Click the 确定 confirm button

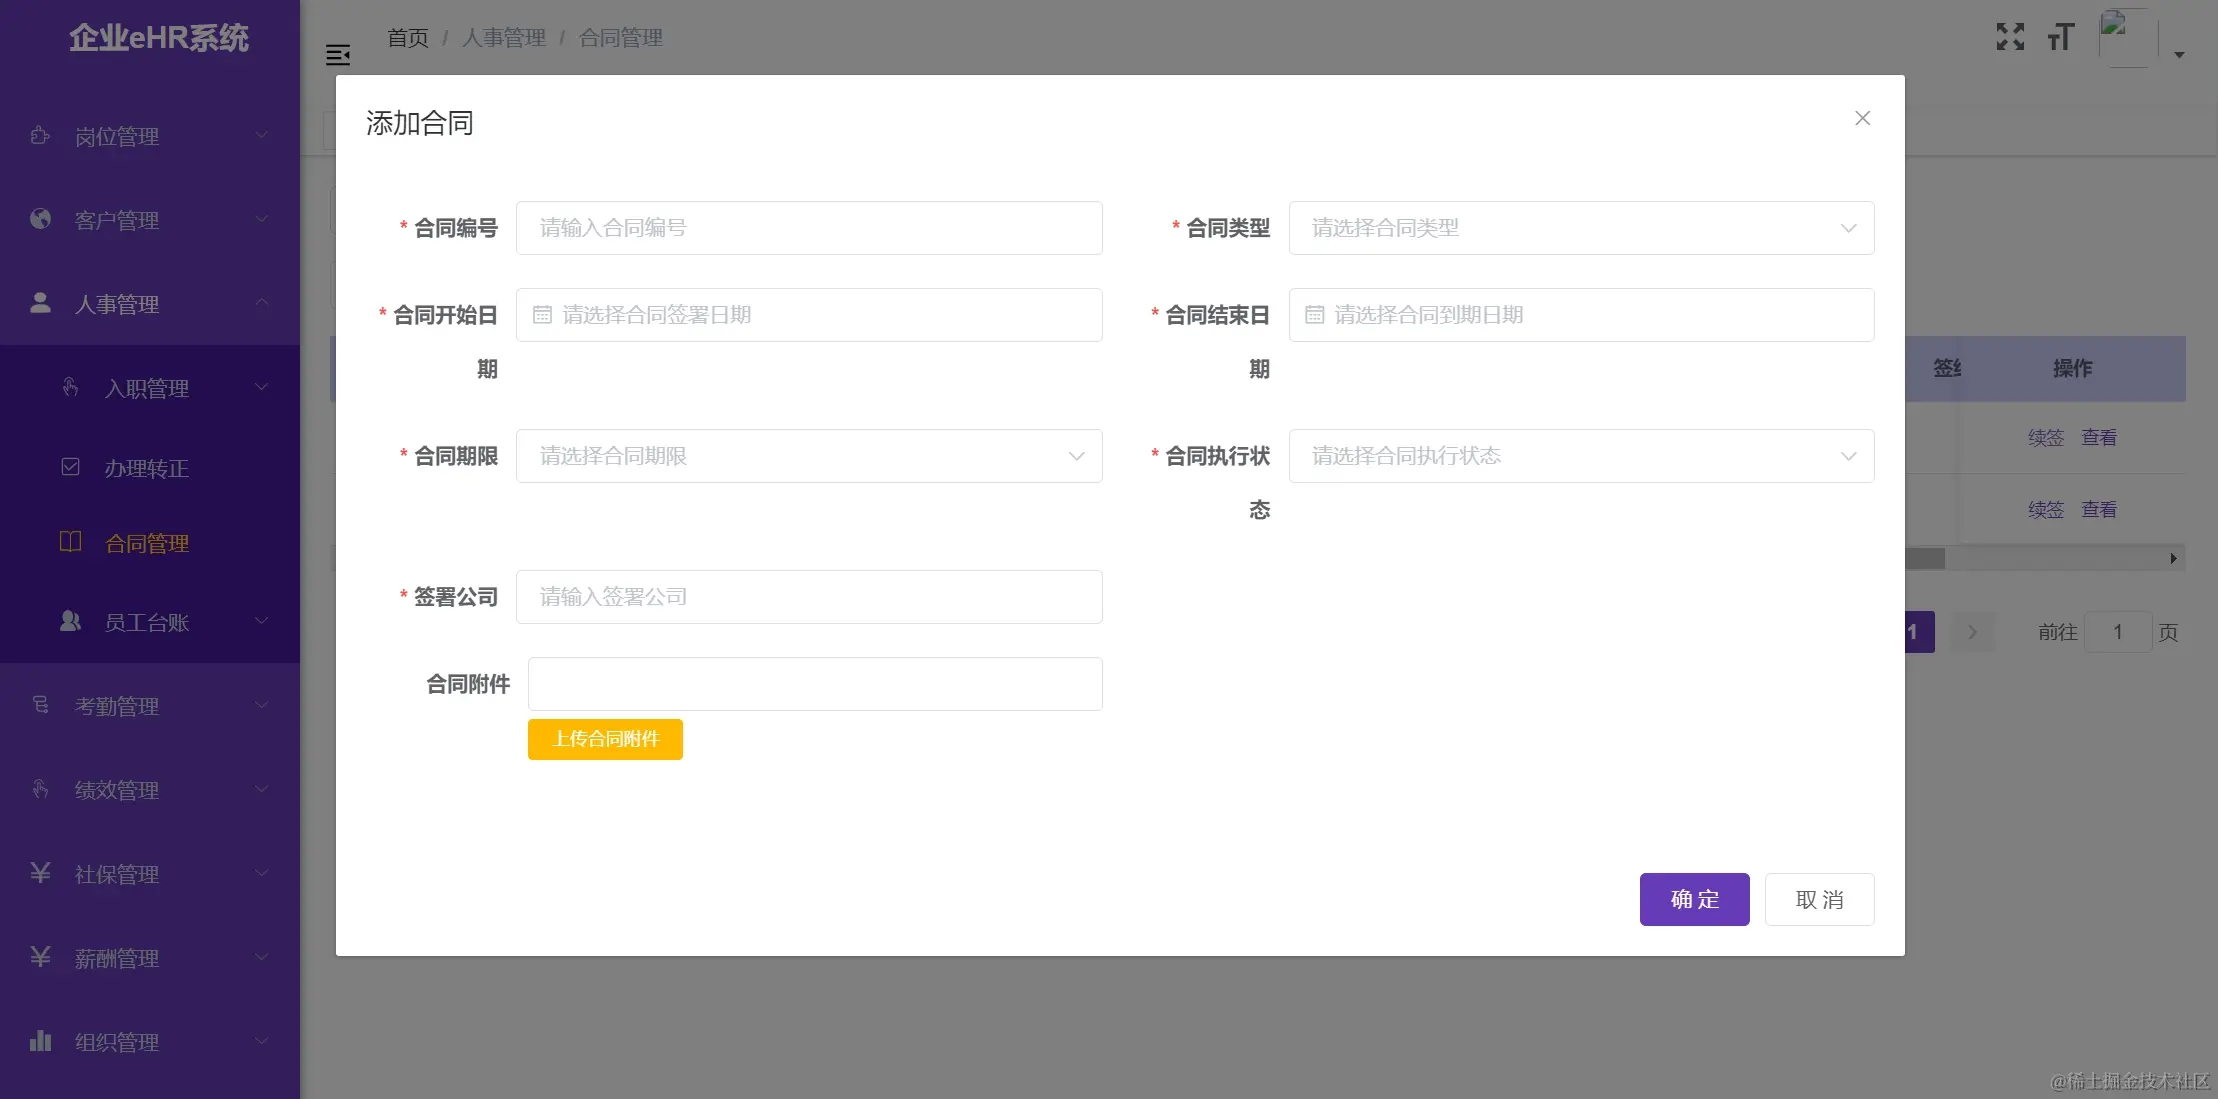(x=1694, y=899)
